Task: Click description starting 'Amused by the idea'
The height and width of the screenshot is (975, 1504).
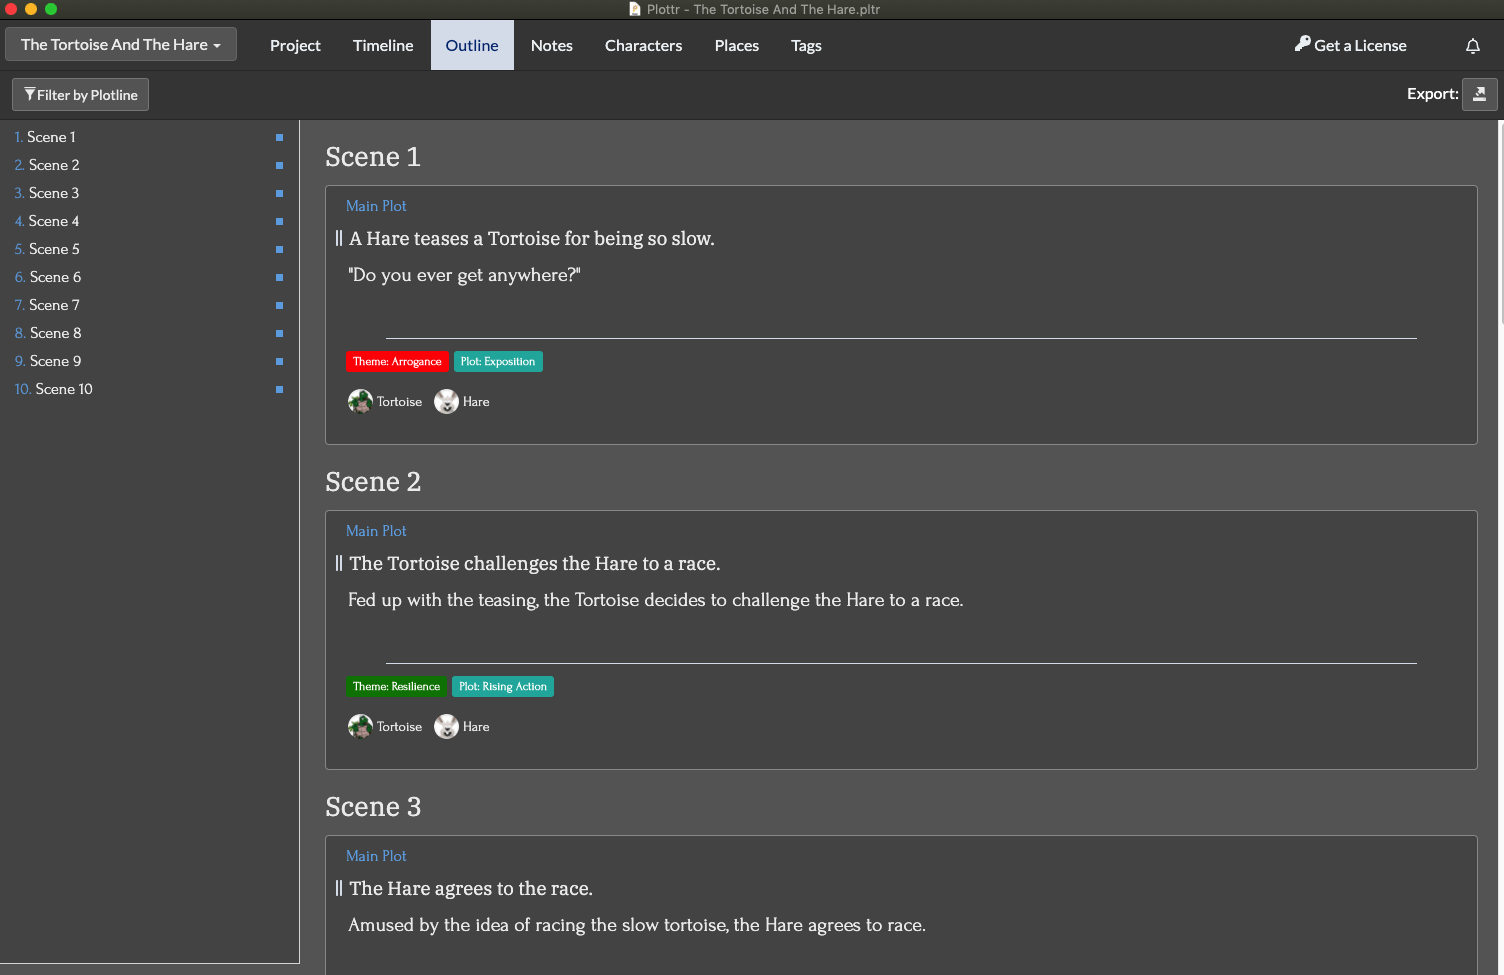Action: pos(637,925)
